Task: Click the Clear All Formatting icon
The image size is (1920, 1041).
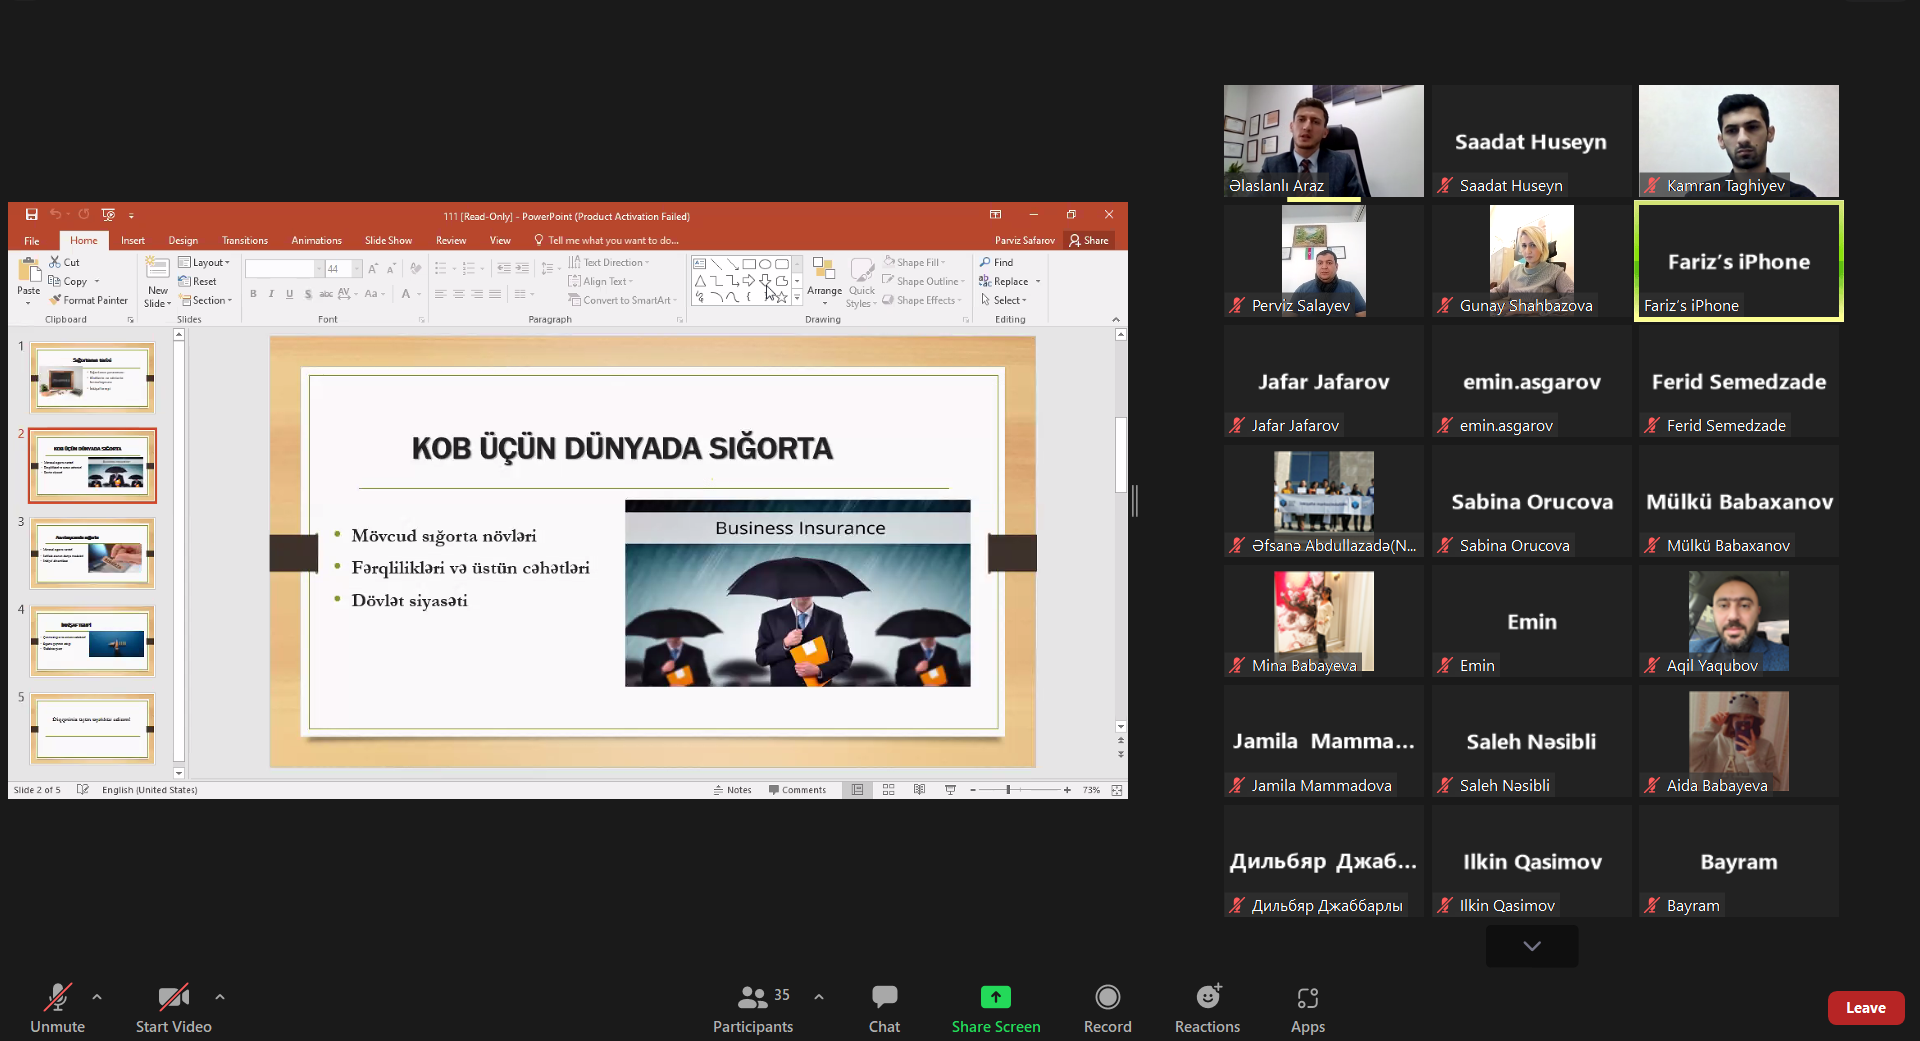Action: click(415, 268)
